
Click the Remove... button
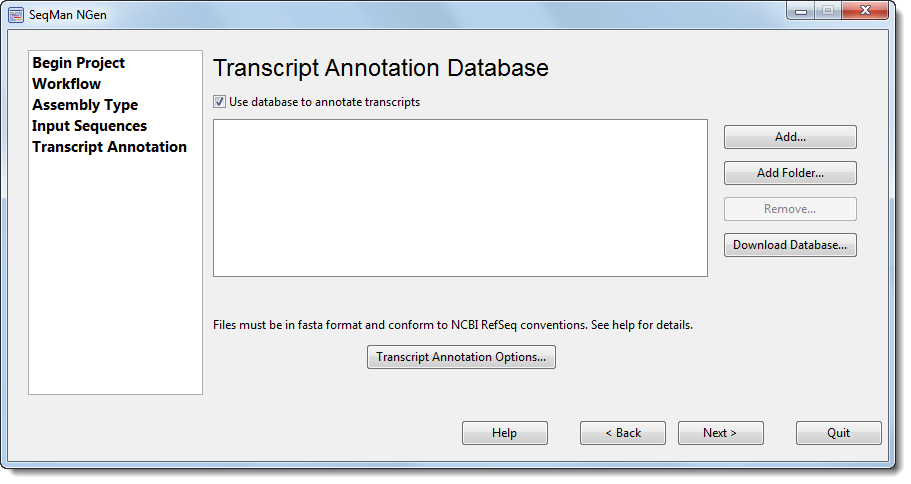coord(790,209)
